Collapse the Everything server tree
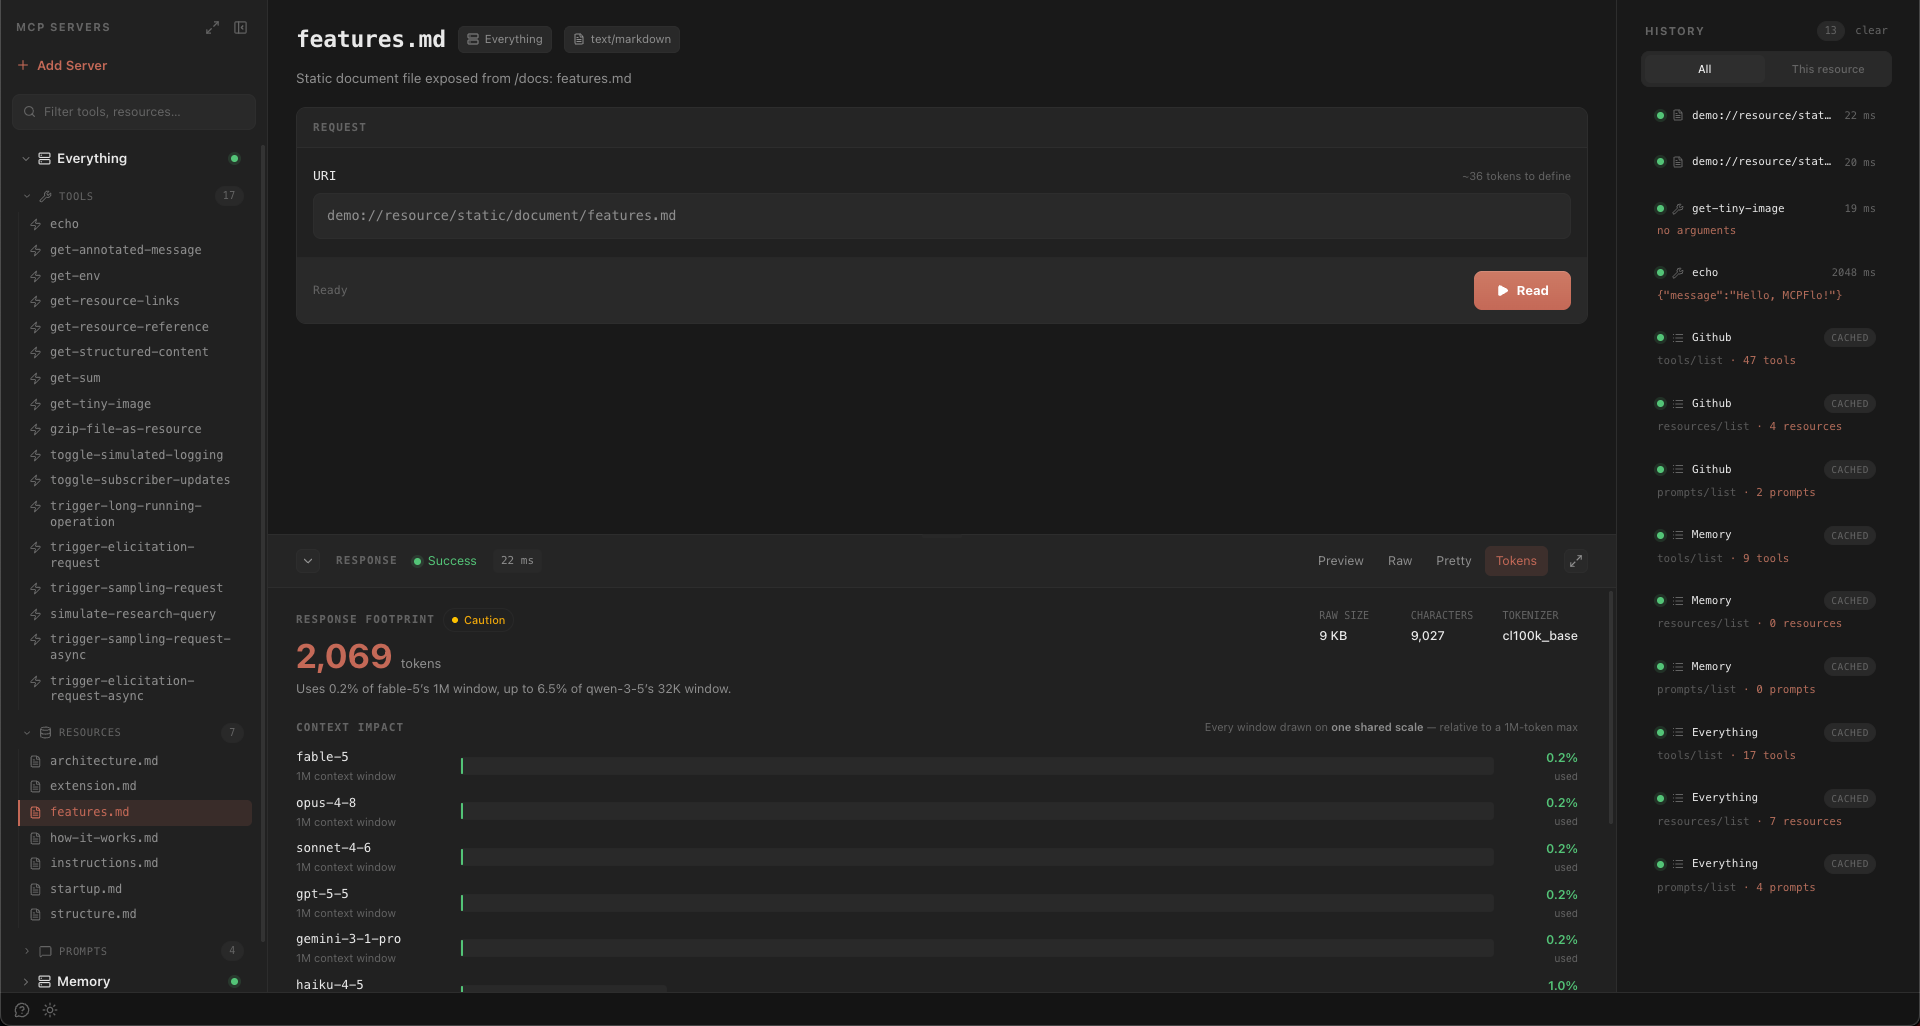The image size is (1920, 1026). point(26,159)
